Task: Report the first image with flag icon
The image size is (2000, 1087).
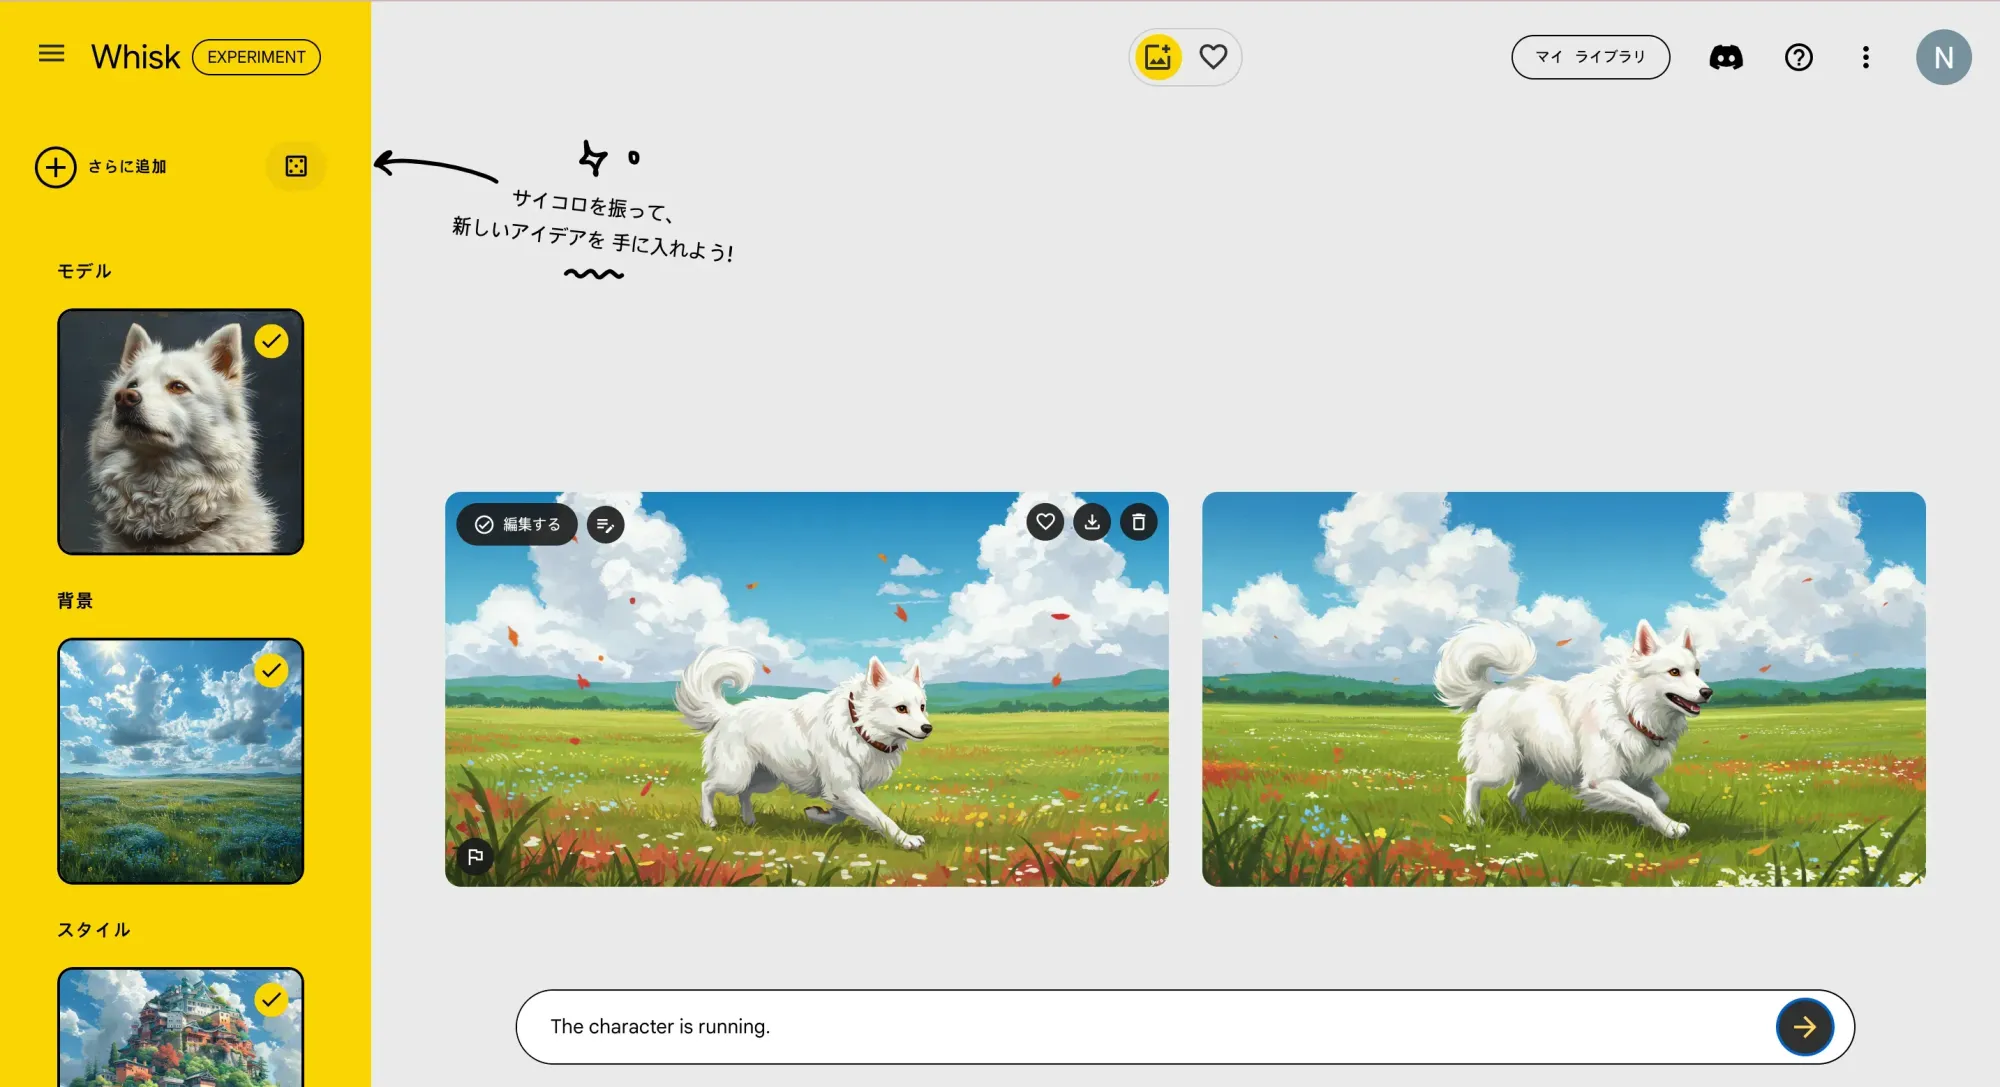Action: 475,856
